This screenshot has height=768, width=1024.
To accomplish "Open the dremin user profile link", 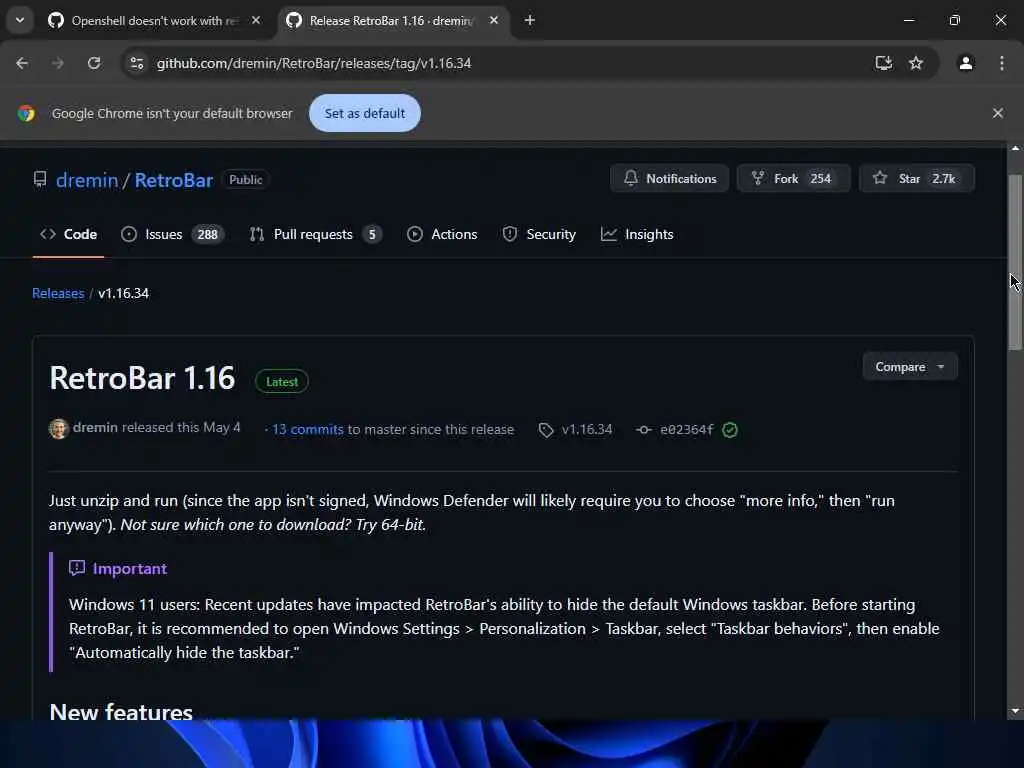I will pyautogui.click(x=87, y=180).
